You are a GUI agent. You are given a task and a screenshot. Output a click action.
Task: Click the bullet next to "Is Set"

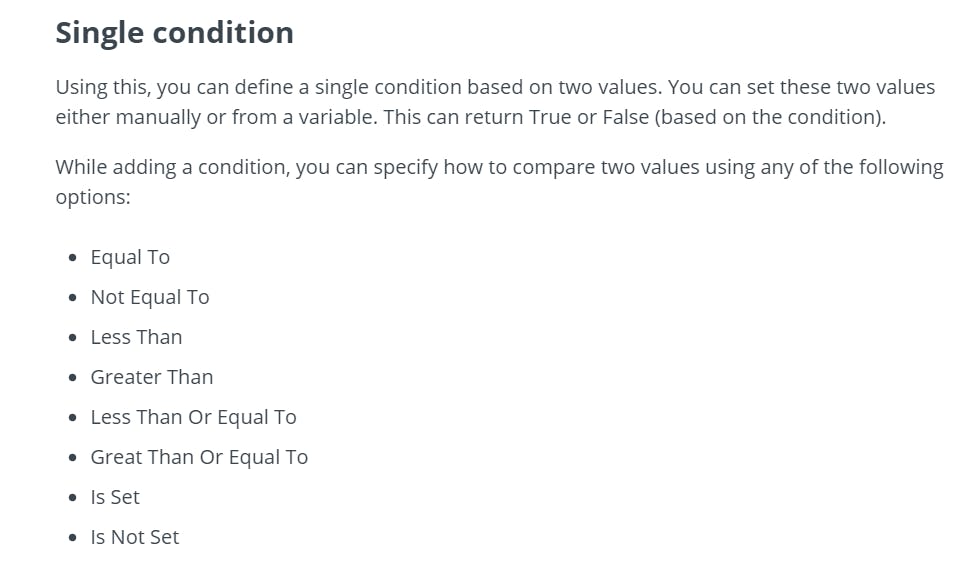pyautogui.click(x=73, y=498)
